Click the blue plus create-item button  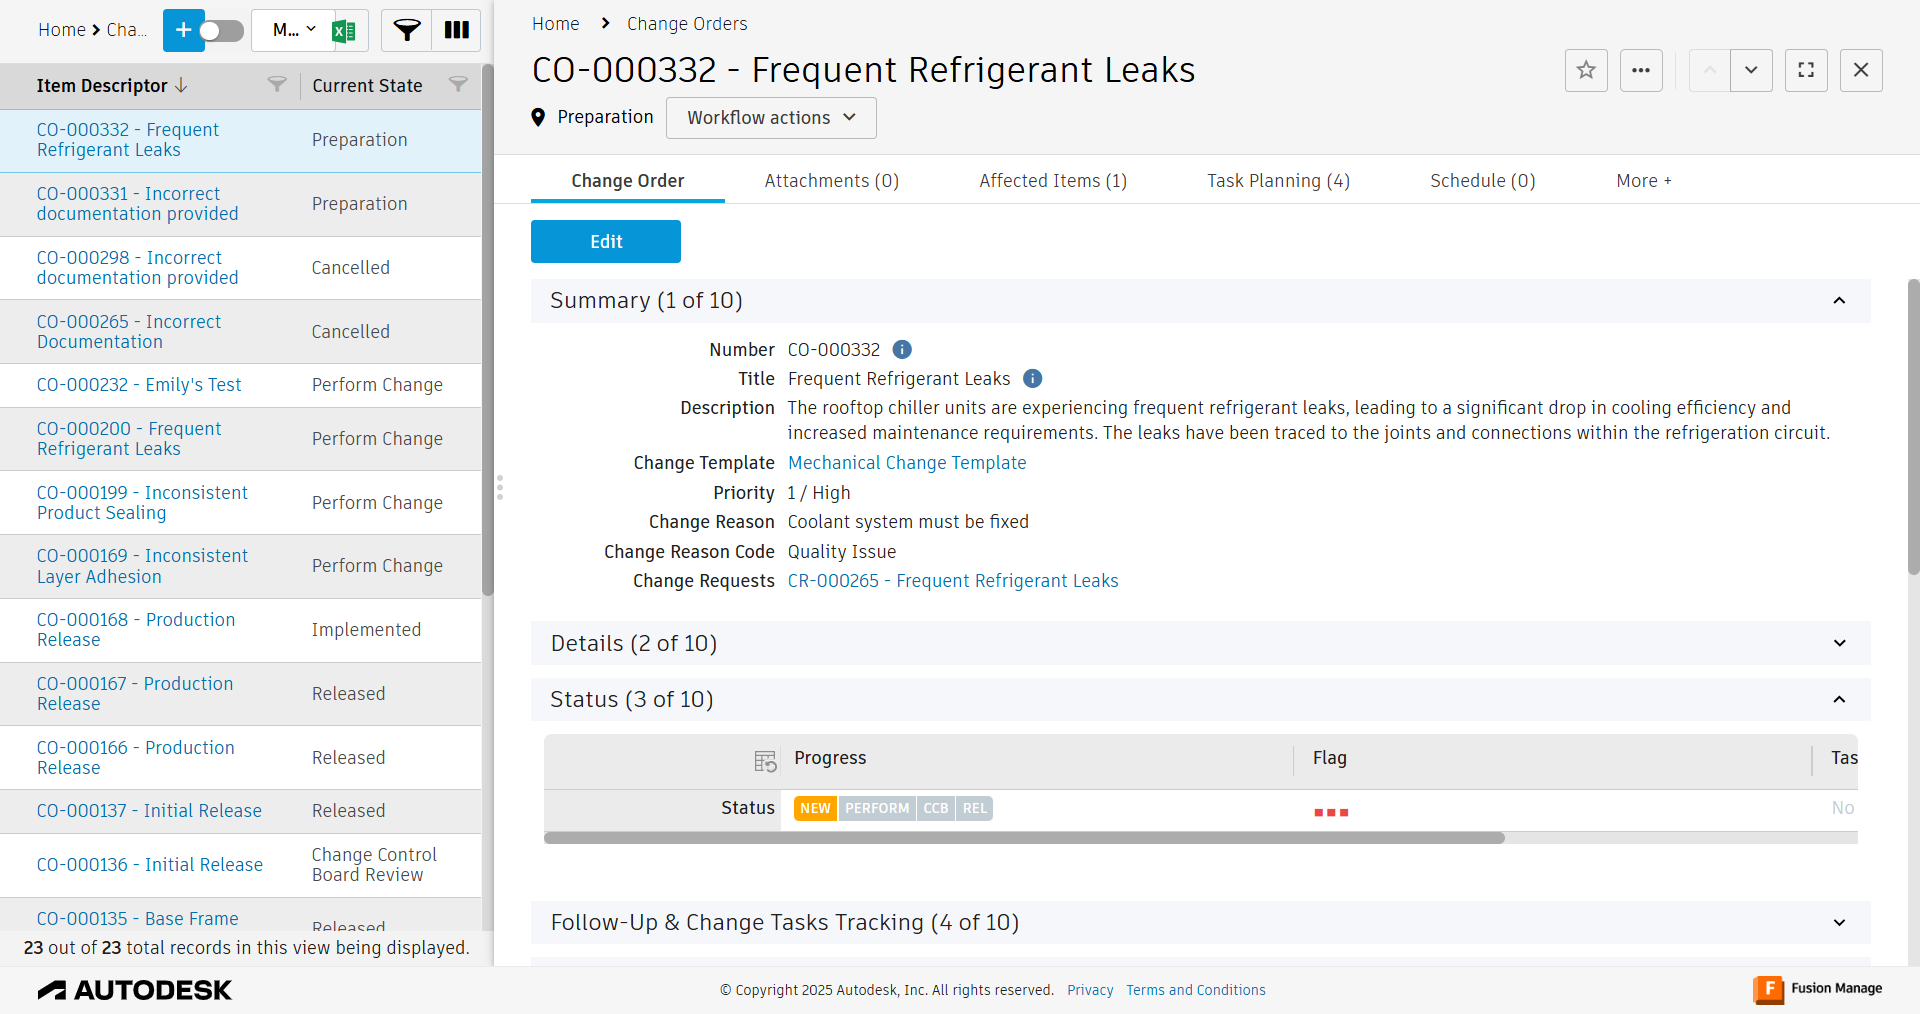tap(183, 30)
